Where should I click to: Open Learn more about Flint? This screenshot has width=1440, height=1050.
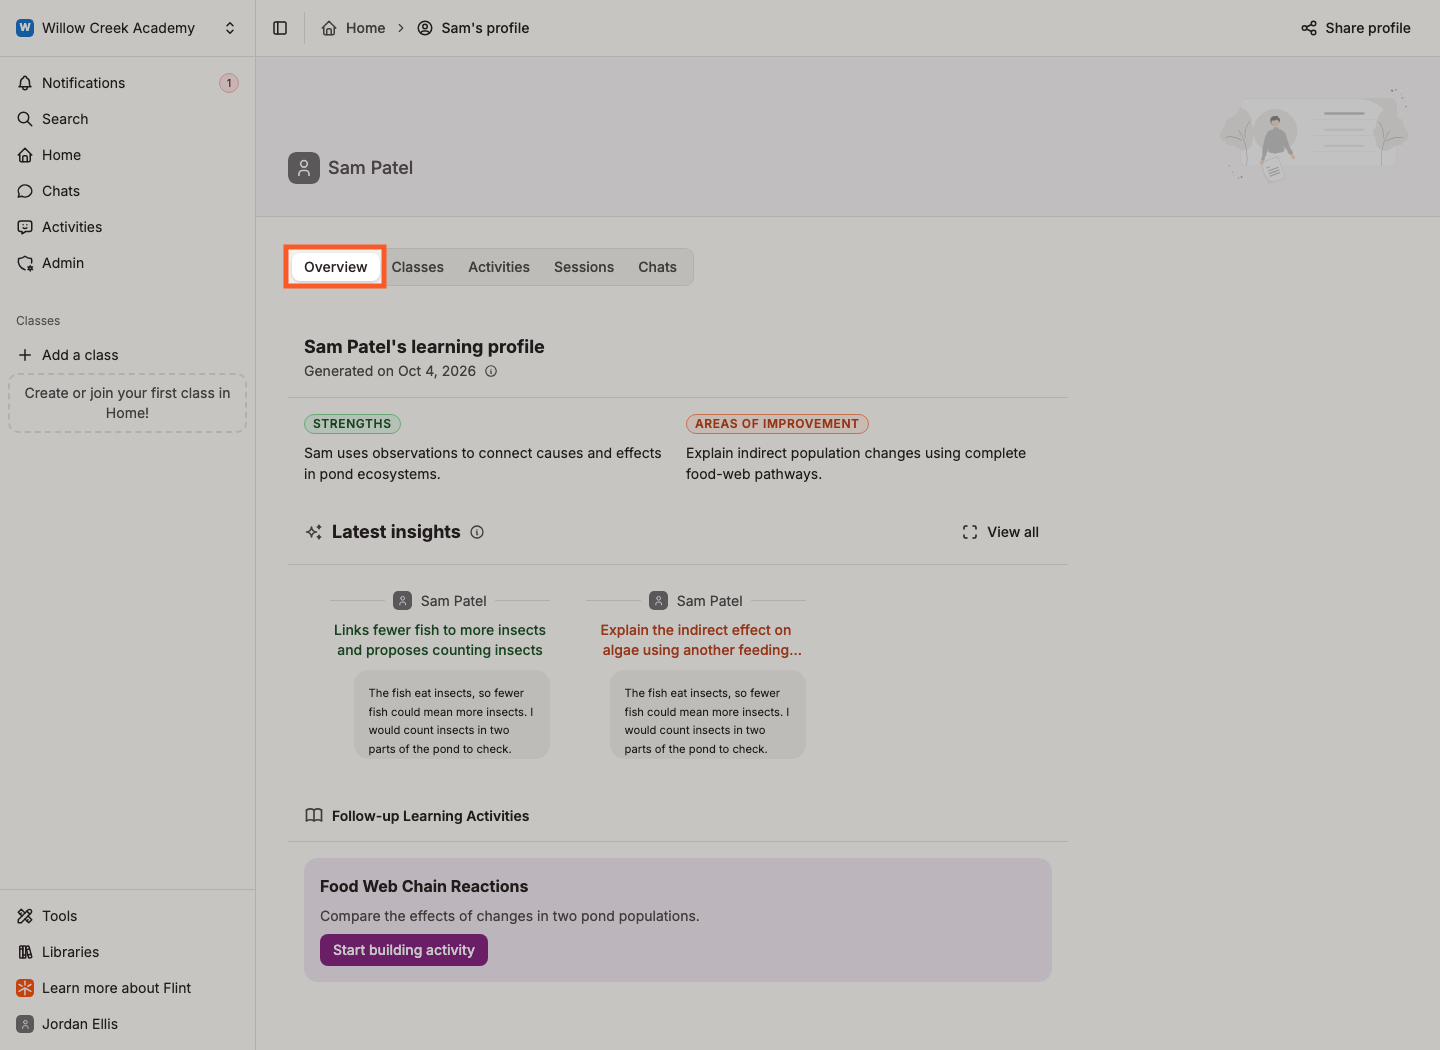click(127, 988)
